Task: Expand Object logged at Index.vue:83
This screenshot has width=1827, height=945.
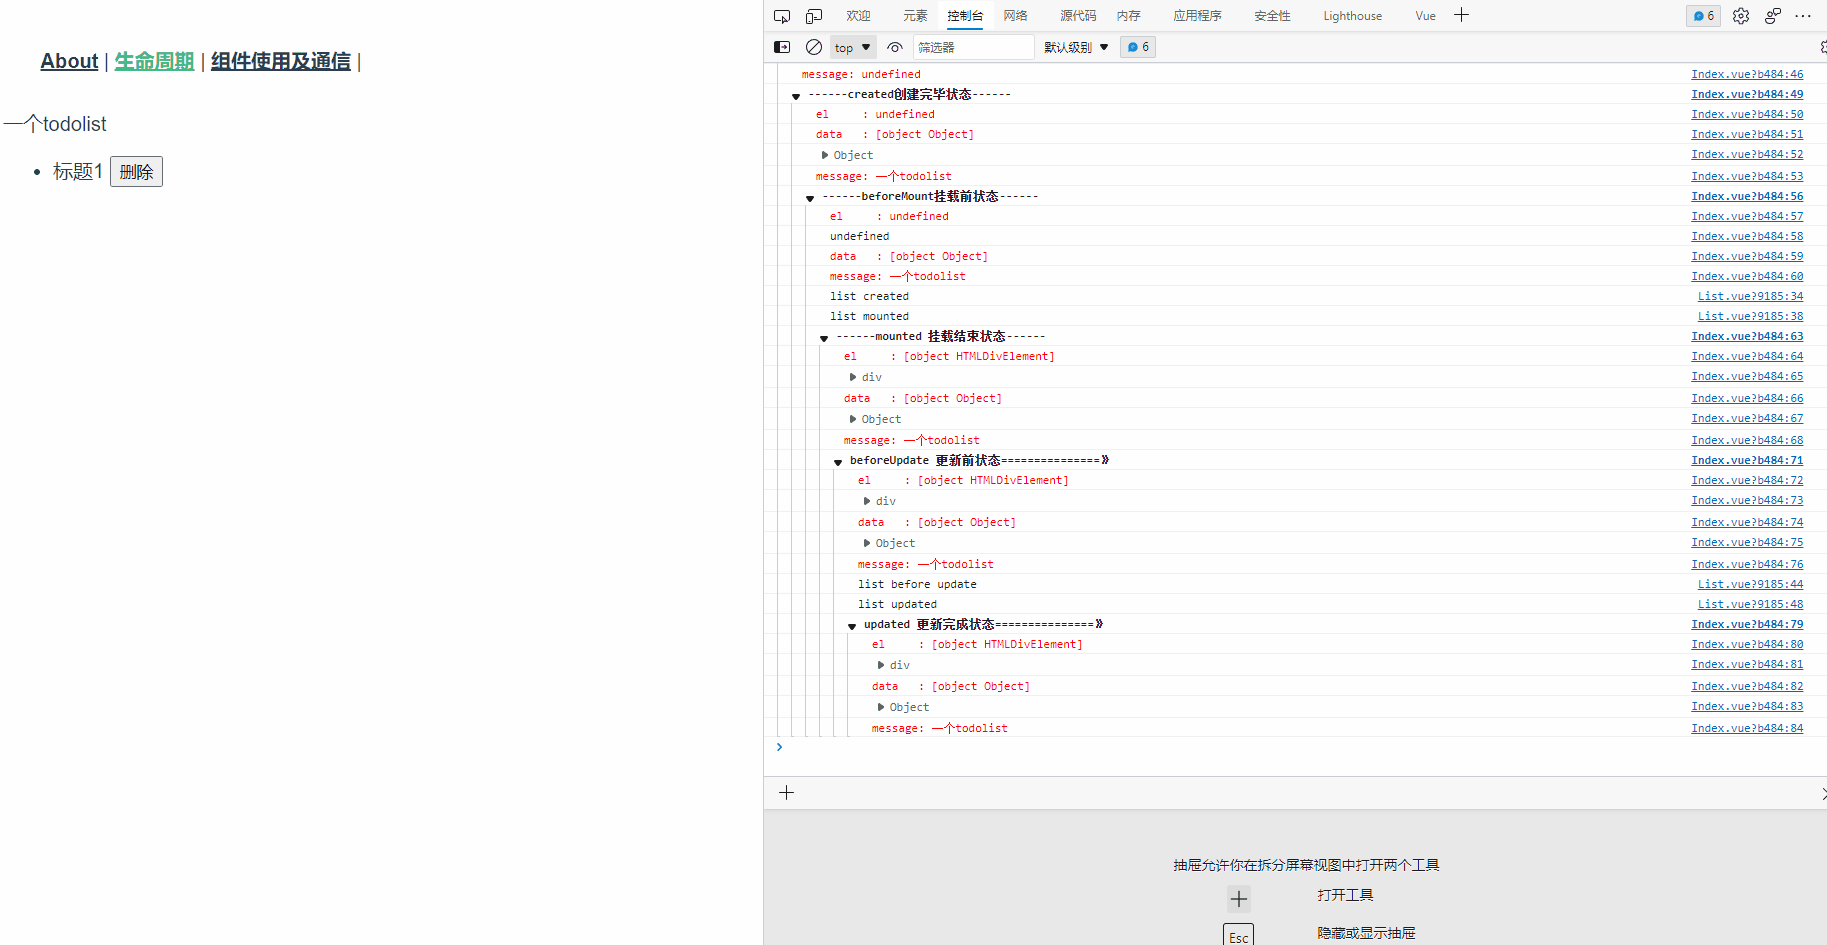Action: (x=882, y=707)
